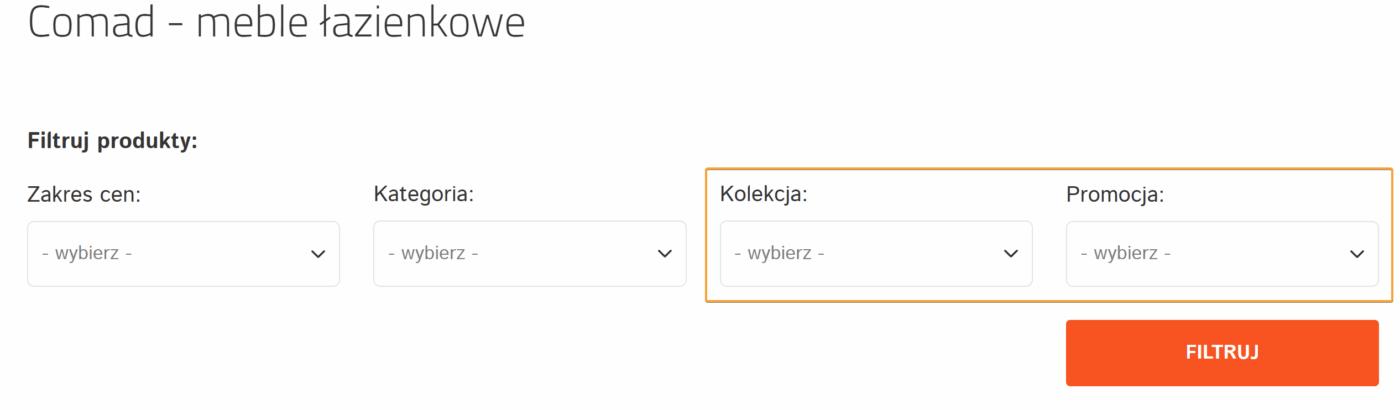This screenshot has height=410, width=1400.
Task: Click the "Comad - meble łazienkowe" page heading
Action: [x=276, y=23]
